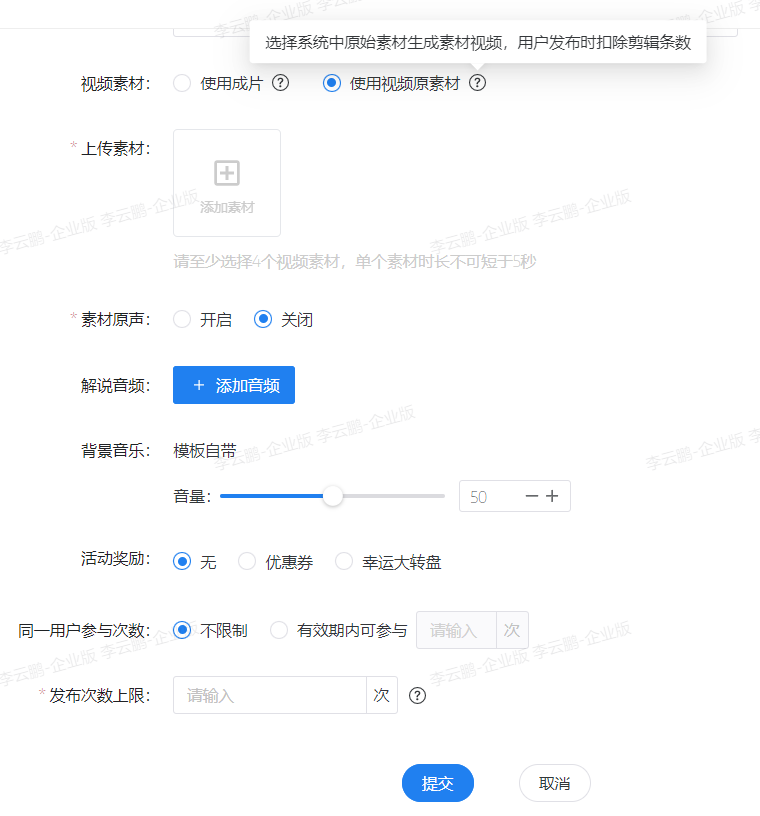Screen dimensions: 760x816
Task: Cancel the form with 取消
Action: pyautogui.click(x=555, y=783)
